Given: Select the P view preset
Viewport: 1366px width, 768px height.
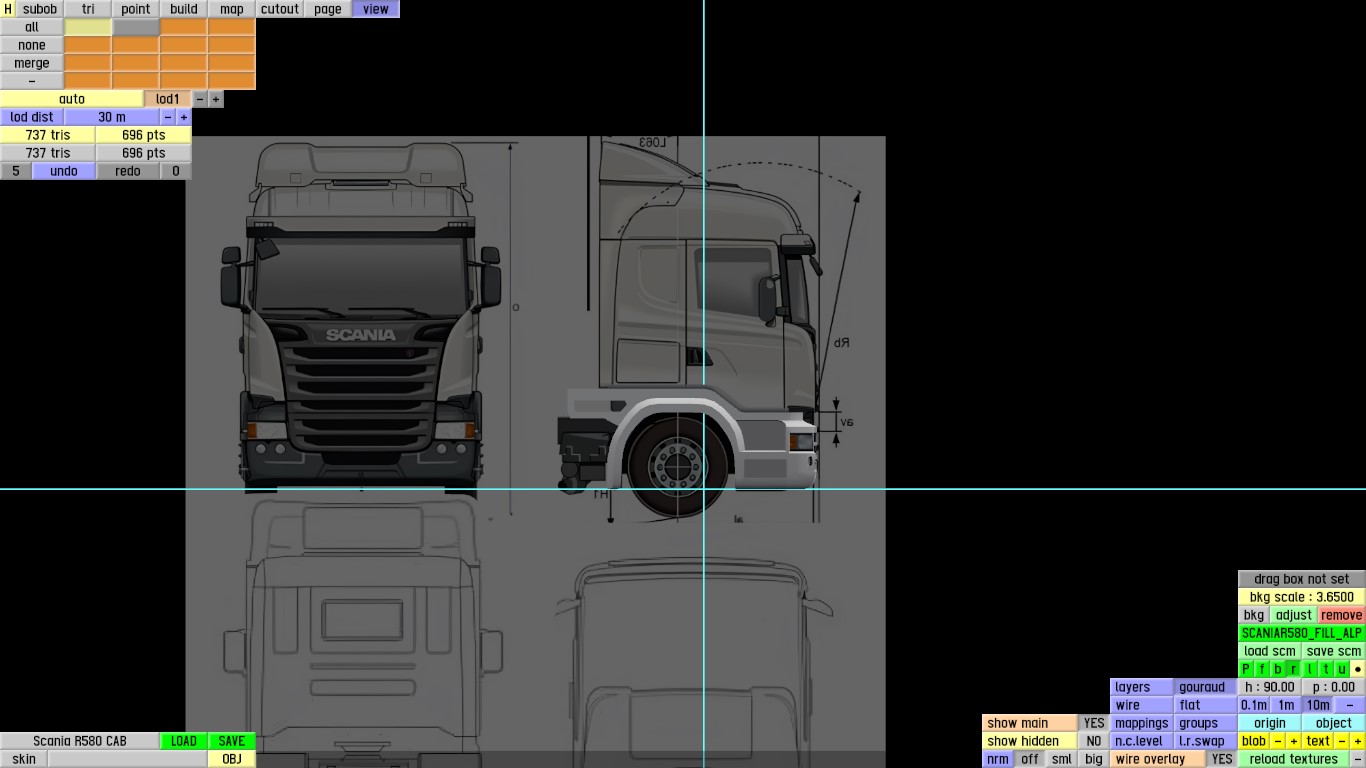Looking at the screenshot, I should [1246, 669].
